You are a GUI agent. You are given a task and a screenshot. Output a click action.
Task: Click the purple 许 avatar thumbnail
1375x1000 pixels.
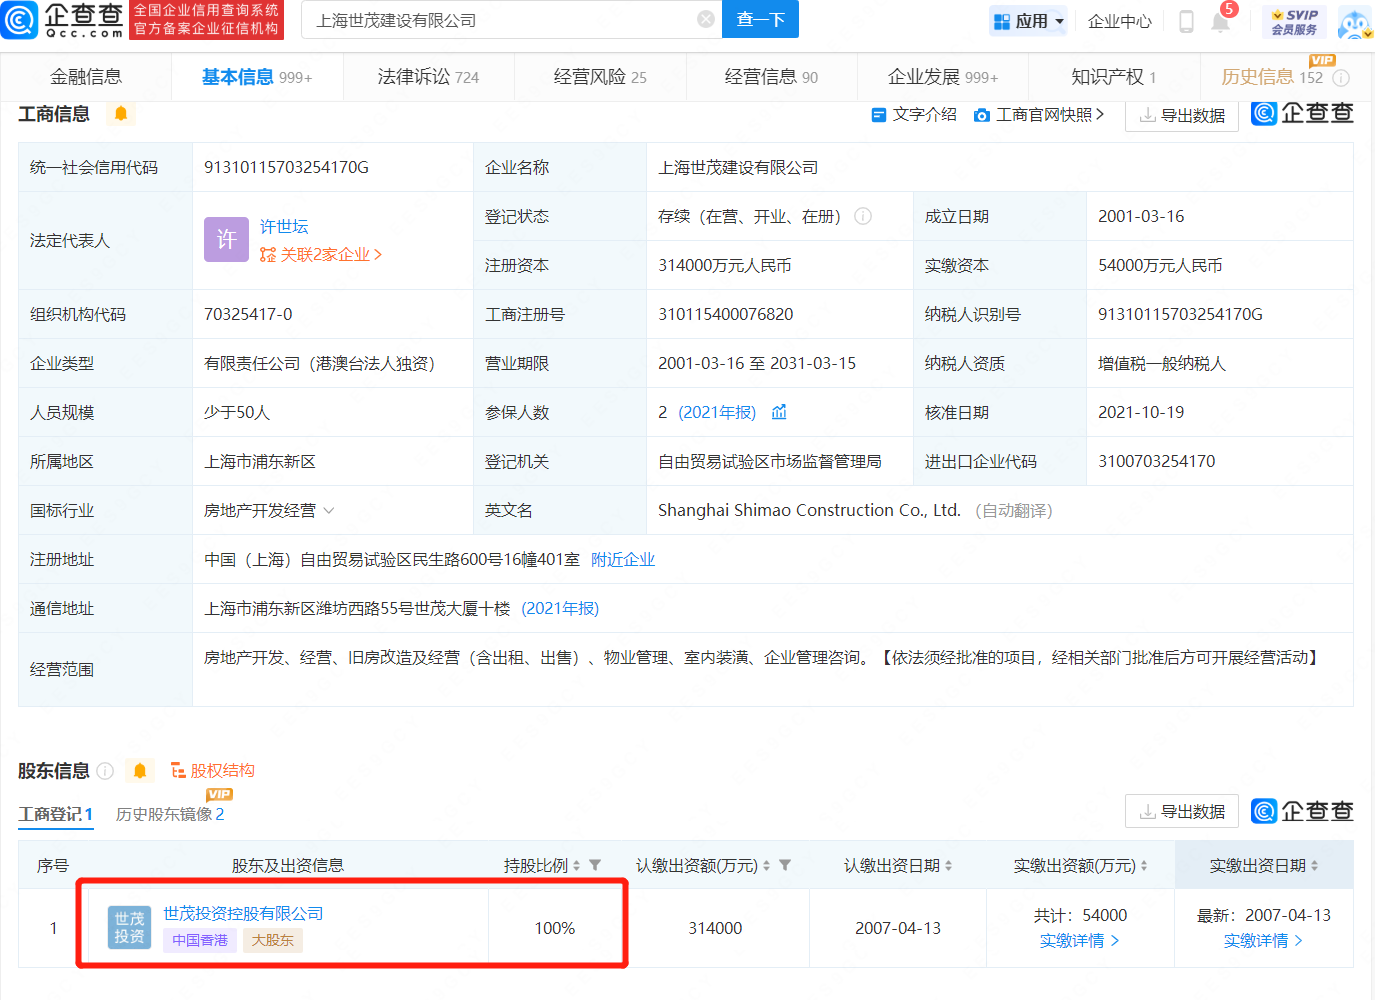point(226,240)
